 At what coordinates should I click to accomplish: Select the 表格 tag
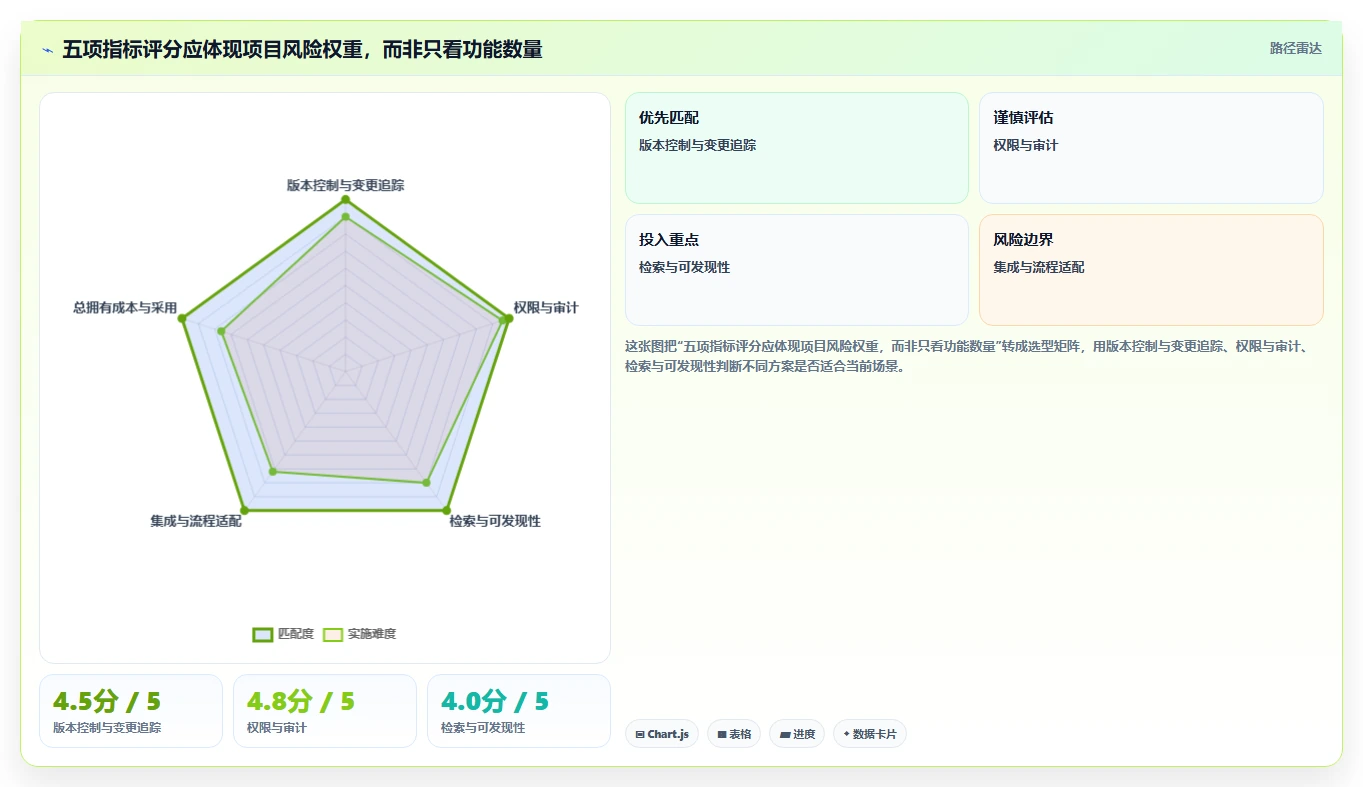pyautogui.click(x=733, y=734)
